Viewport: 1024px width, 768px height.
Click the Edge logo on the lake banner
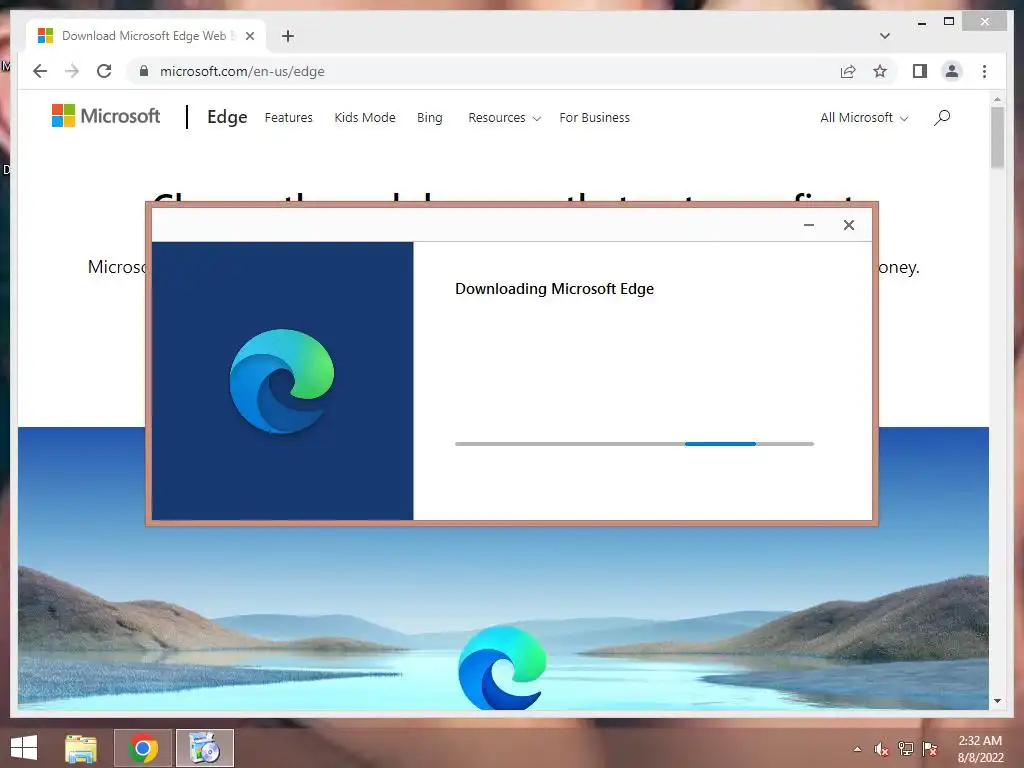[x=502, y=667]
